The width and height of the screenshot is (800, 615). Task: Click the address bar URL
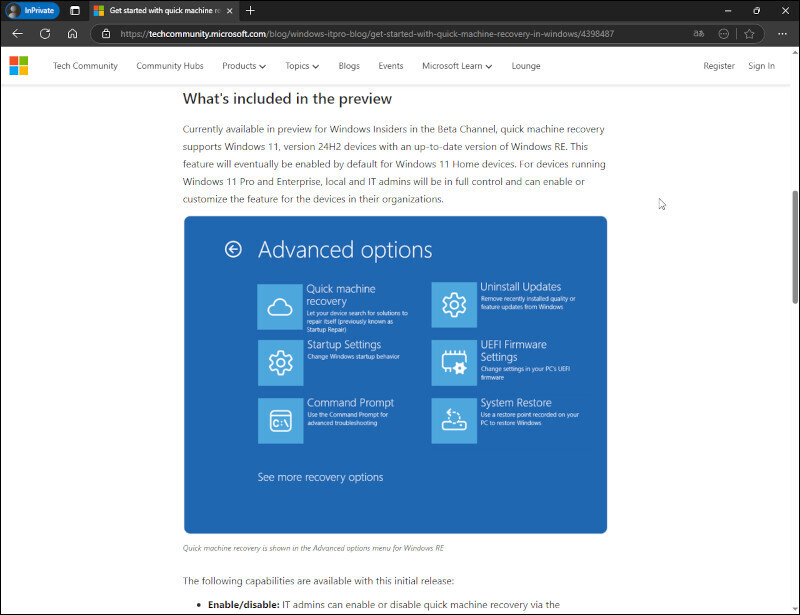367,34
